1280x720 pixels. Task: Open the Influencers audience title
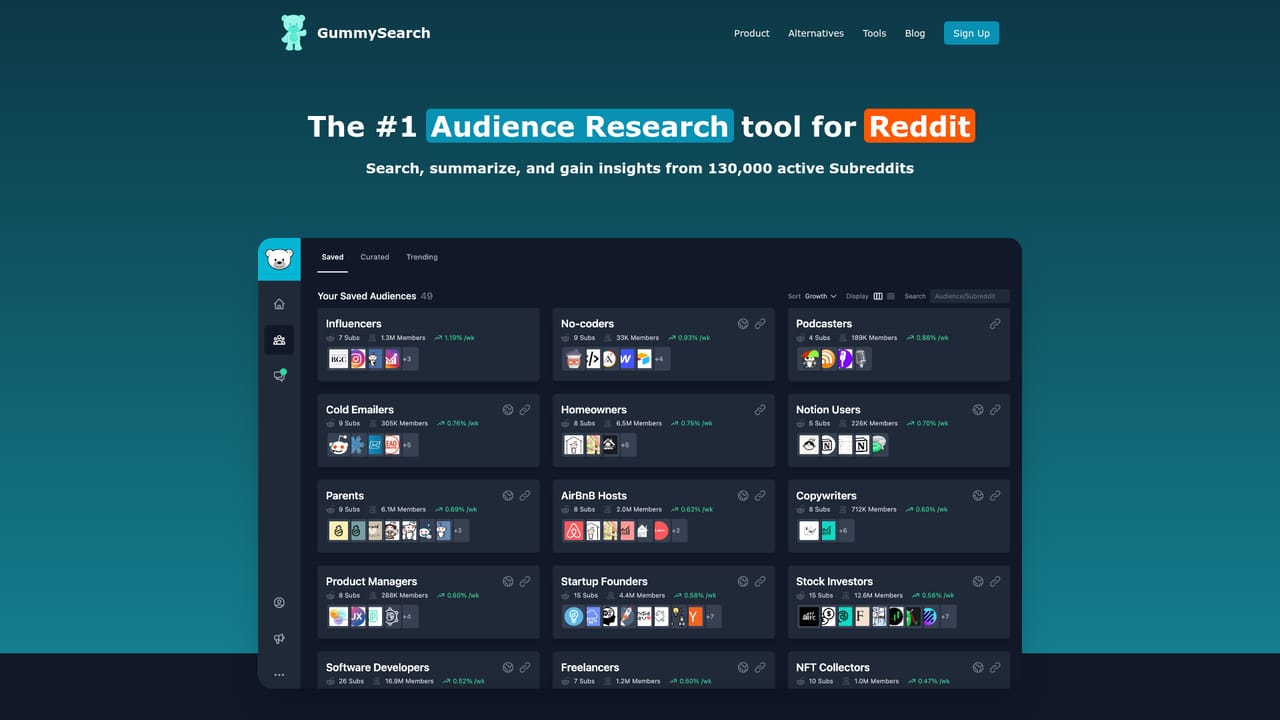click(x=354, y=324)
